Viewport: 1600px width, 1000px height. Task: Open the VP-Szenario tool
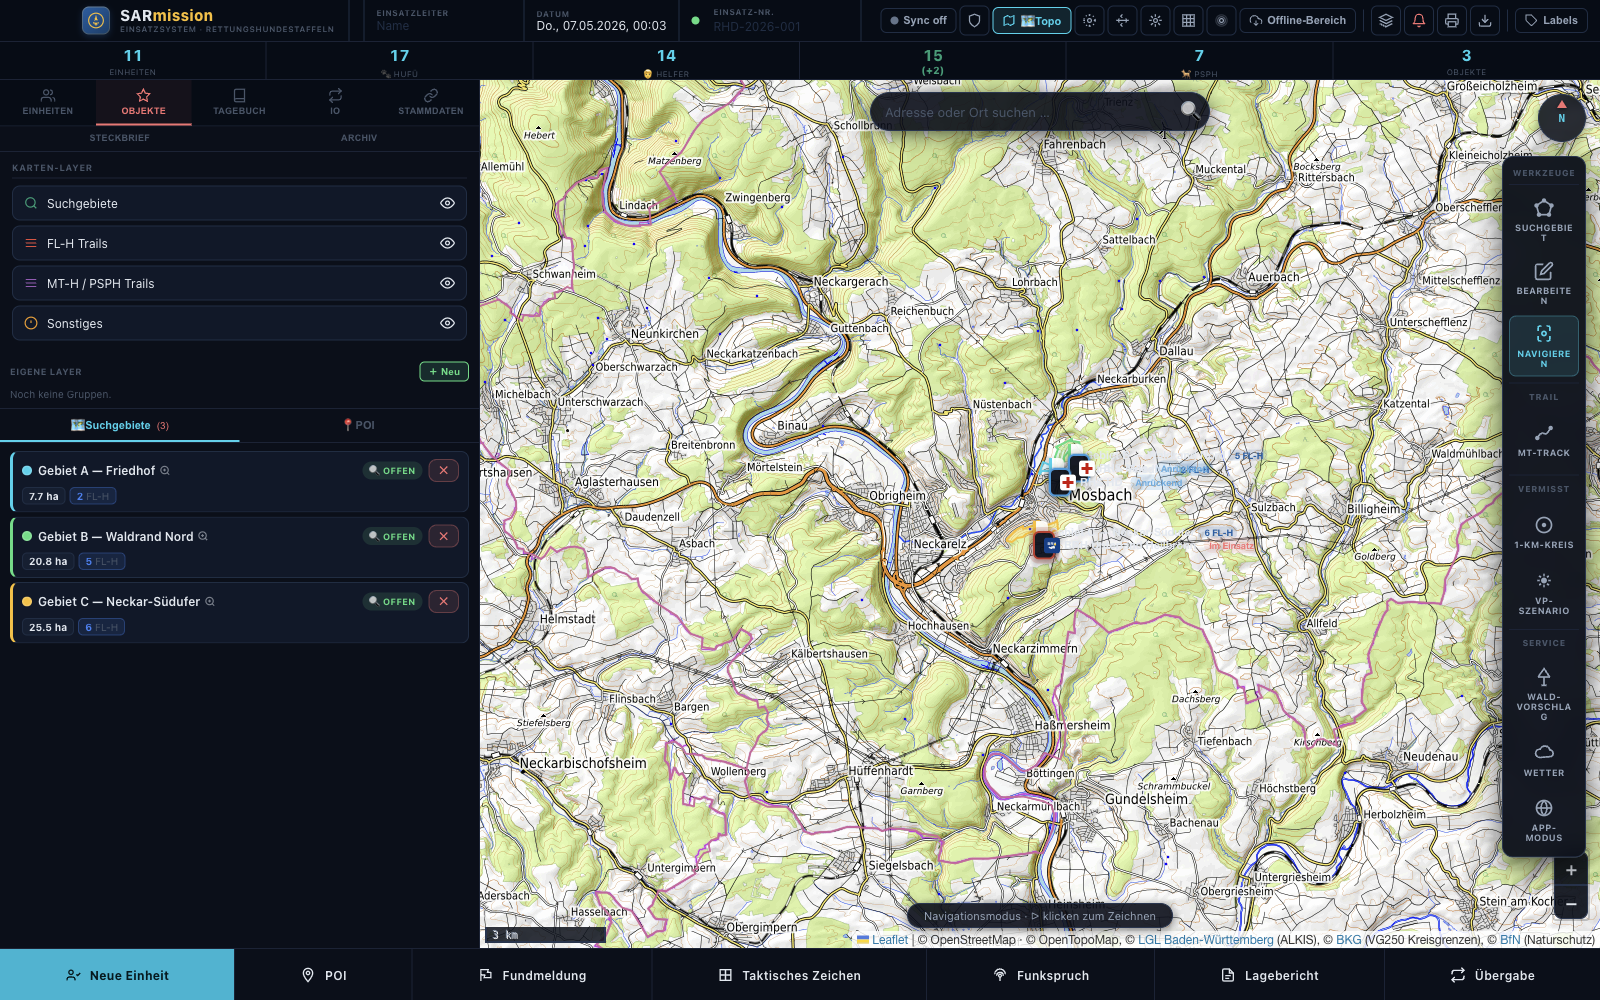tap(1544, 594)
